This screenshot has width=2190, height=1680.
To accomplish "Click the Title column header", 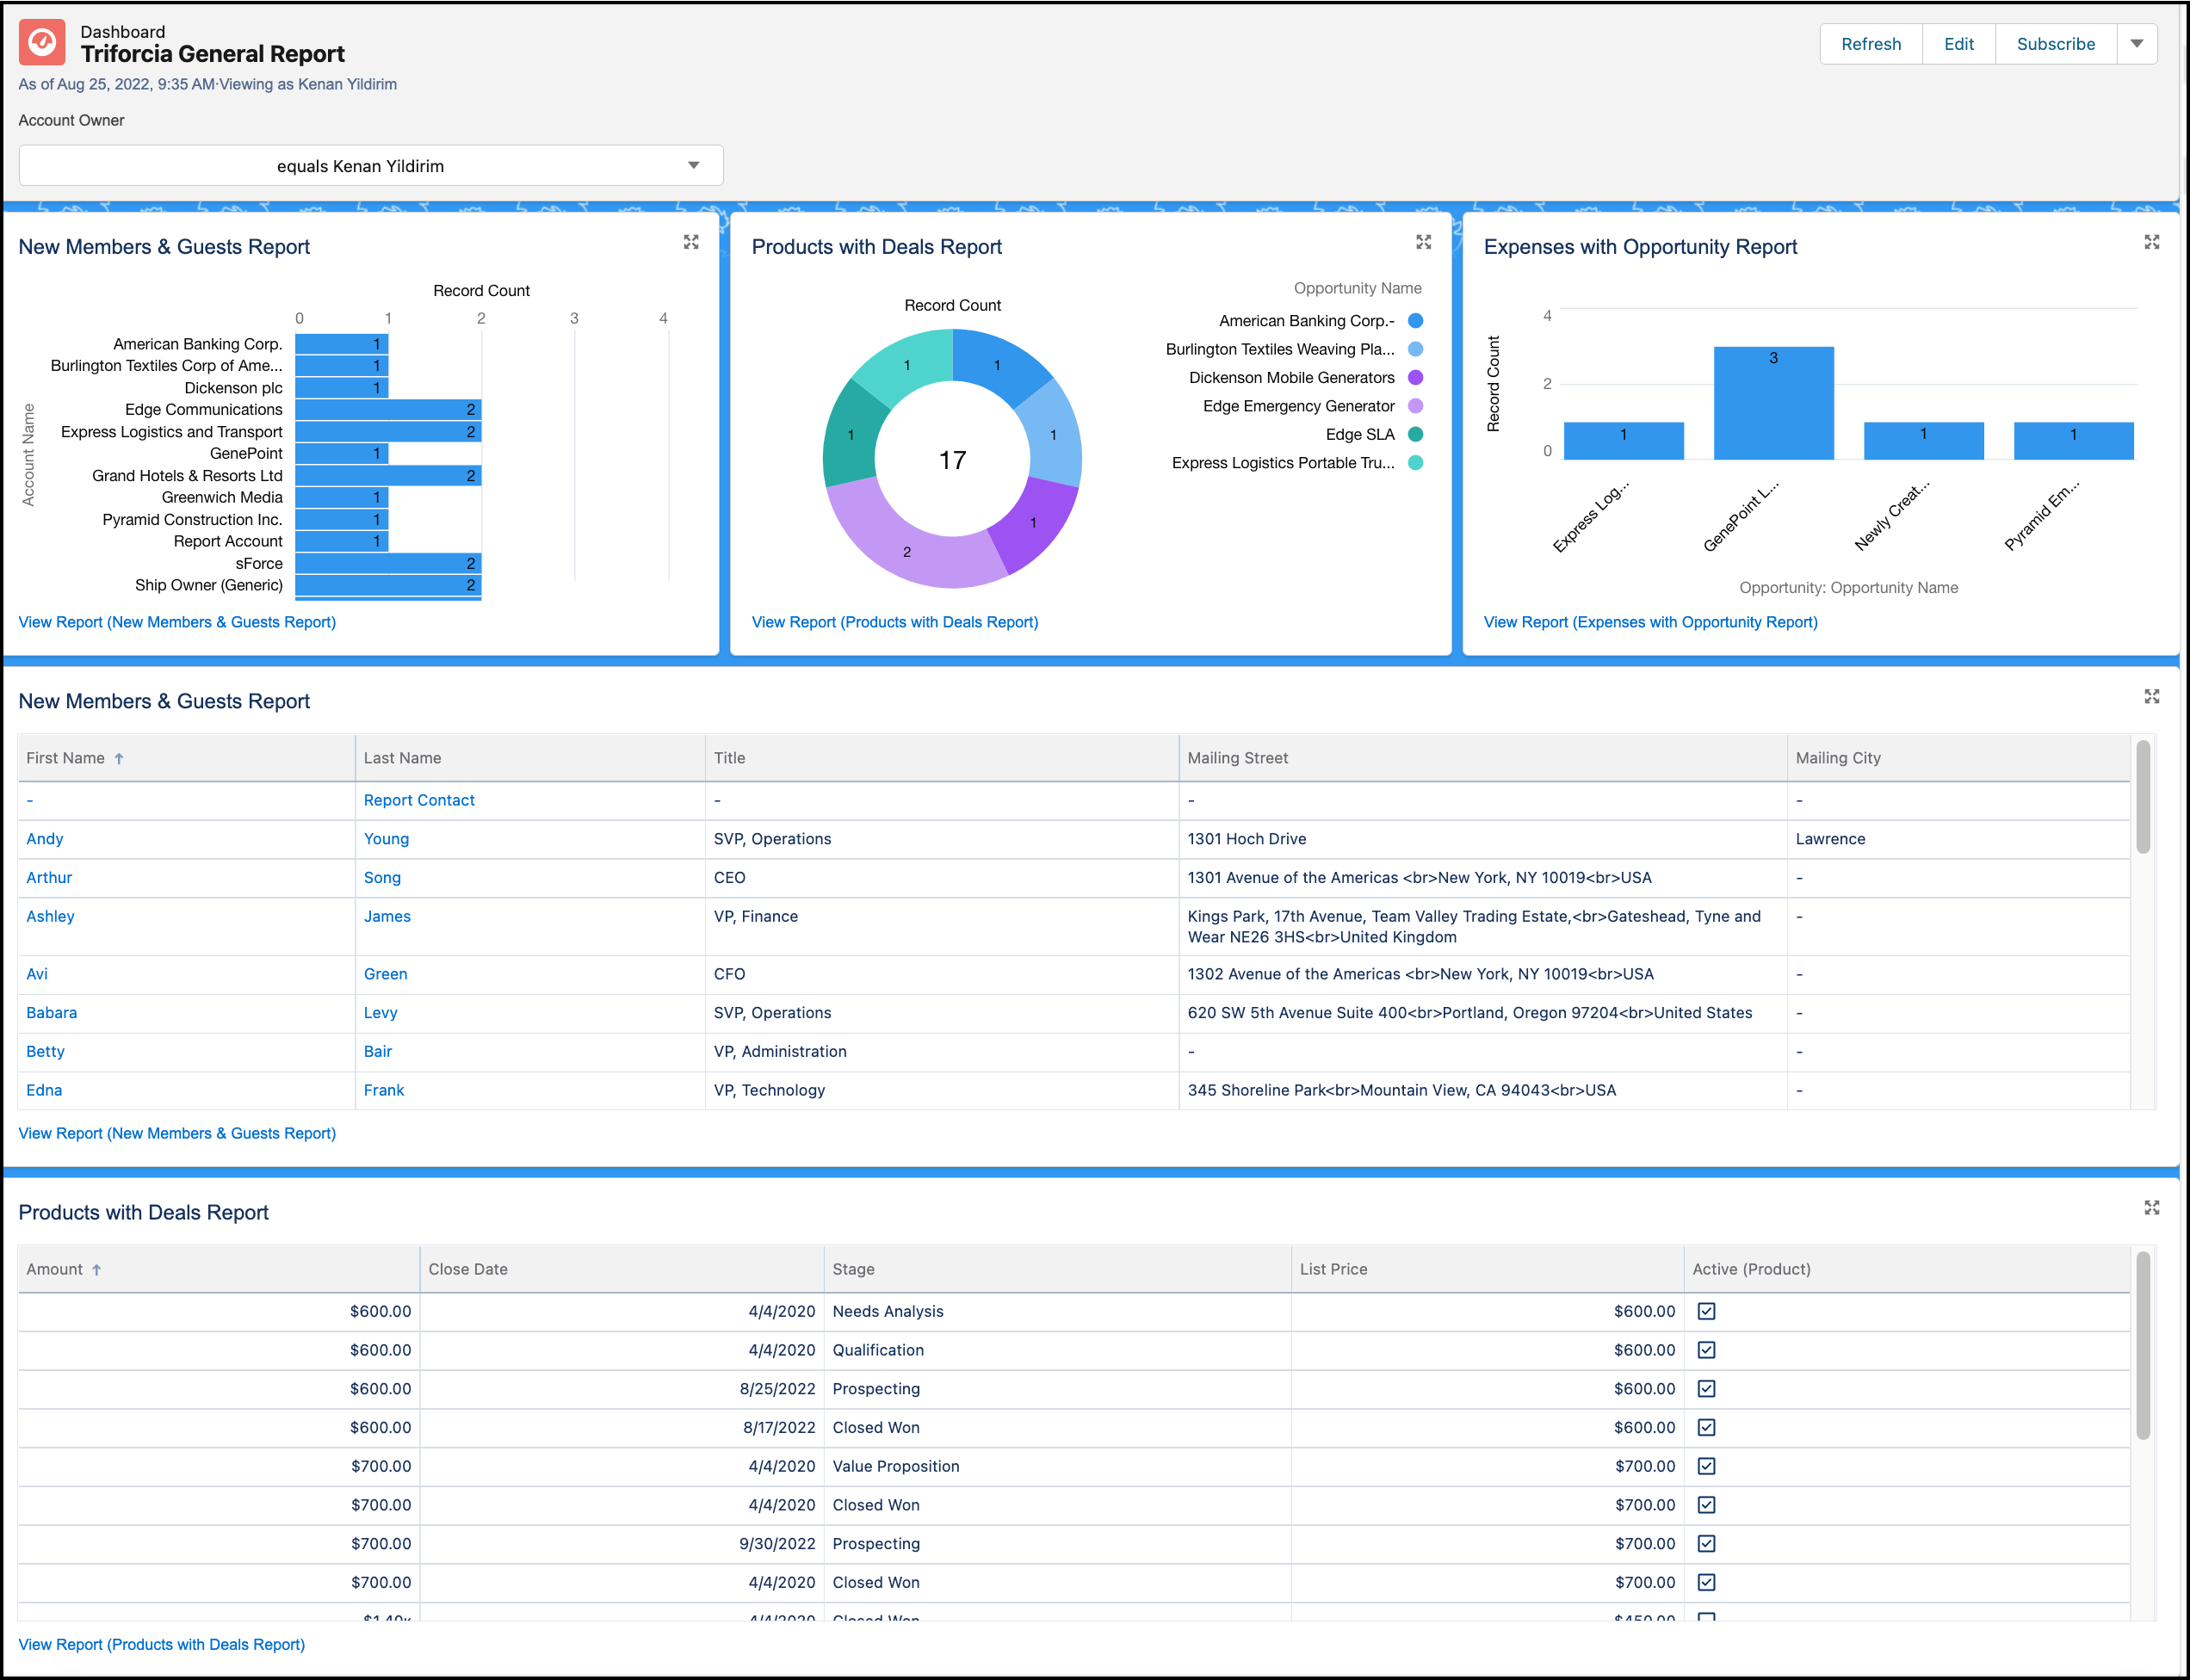I will point(942,758).
